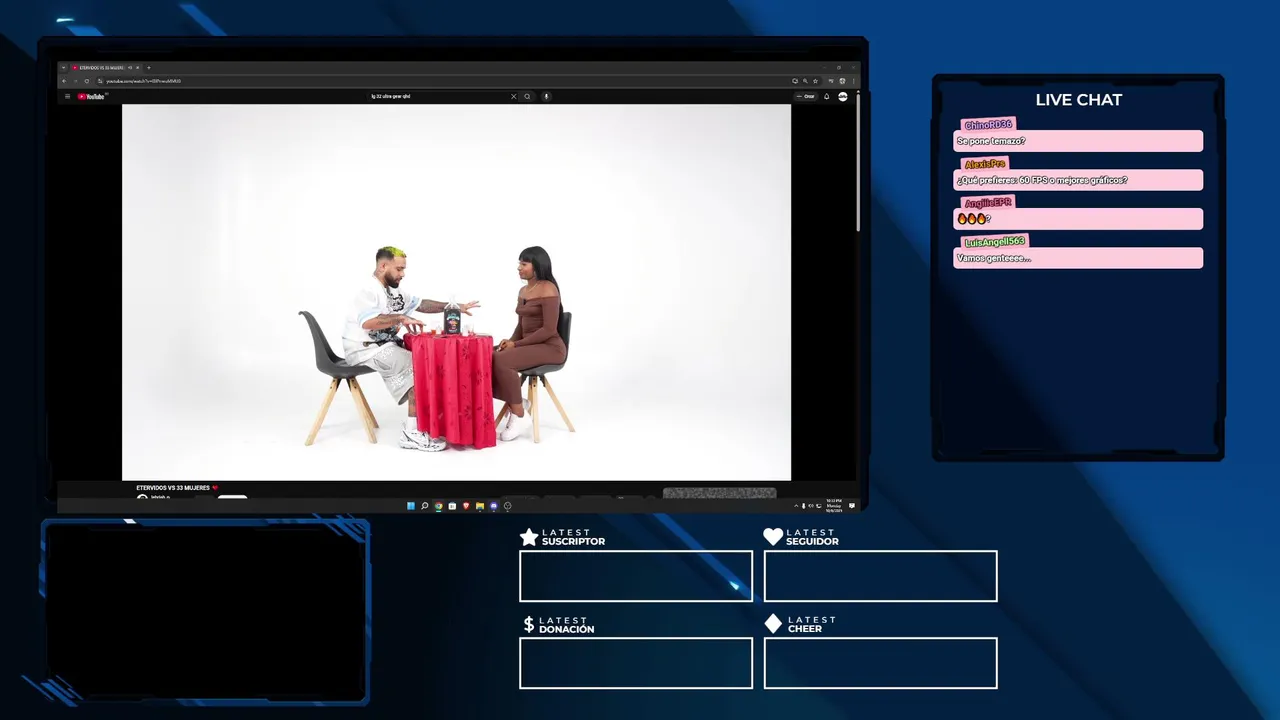Go back in the browser
1280x720 pixels.
(x=64, y=81)
